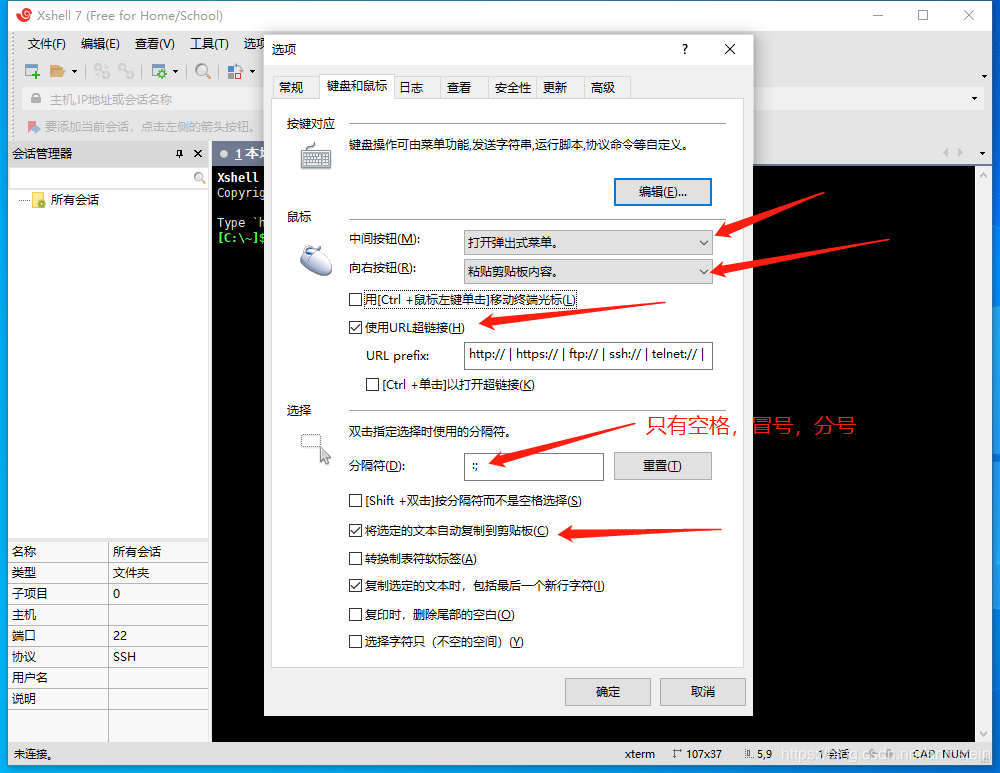Enable 转换制表符软标签(A) checkbox
Screen dimensions: 1000x773
point(355,559)
